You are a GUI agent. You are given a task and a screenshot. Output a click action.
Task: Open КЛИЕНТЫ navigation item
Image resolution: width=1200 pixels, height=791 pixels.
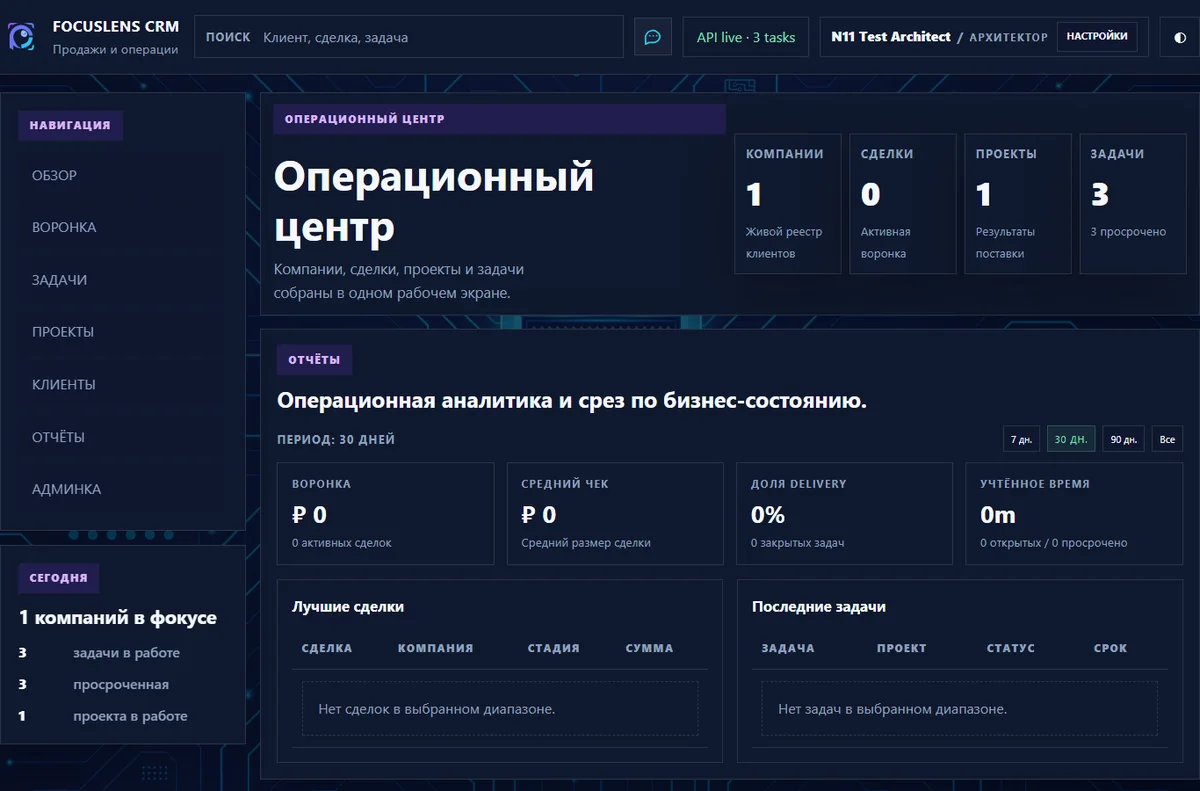[64, 384]
